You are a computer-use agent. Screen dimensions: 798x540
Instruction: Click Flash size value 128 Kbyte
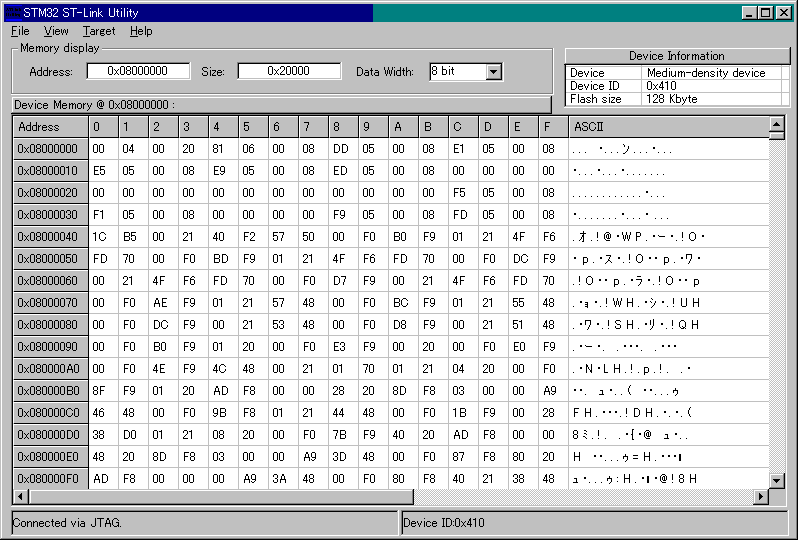click(x=672, y=99)
